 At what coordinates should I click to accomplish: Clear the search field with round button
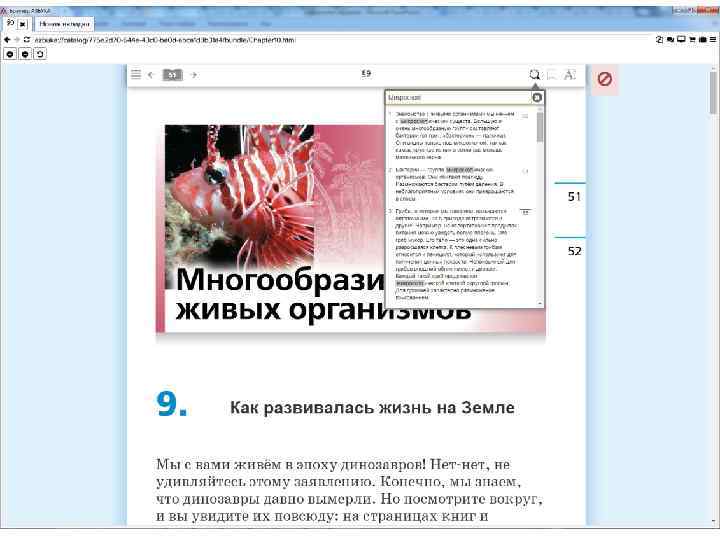coord(537,97)
